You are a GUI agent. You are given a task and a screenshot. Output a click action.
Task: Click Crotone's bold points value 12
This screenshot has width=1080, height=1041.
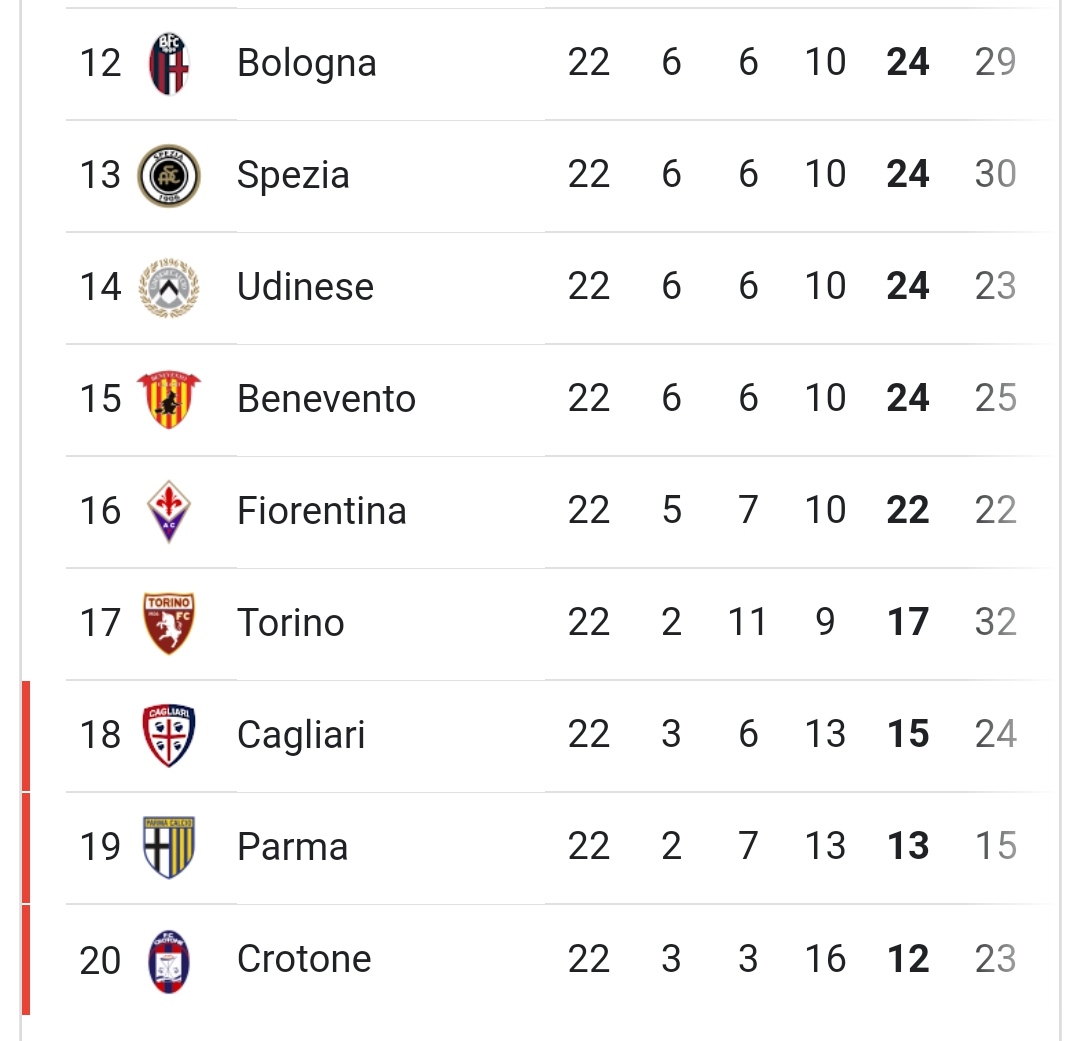[907, 959]
